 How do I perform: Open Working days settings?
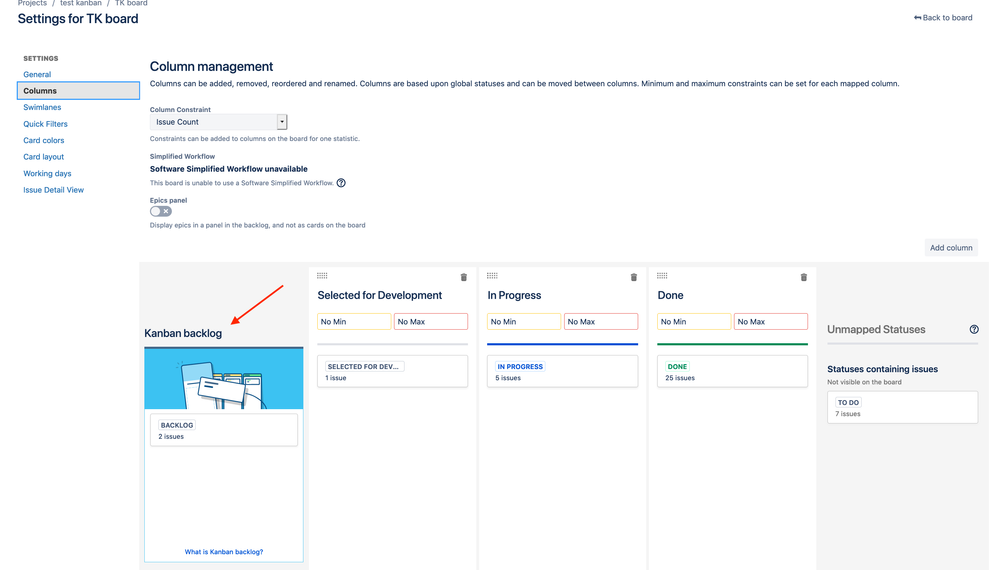pos(47,174)
